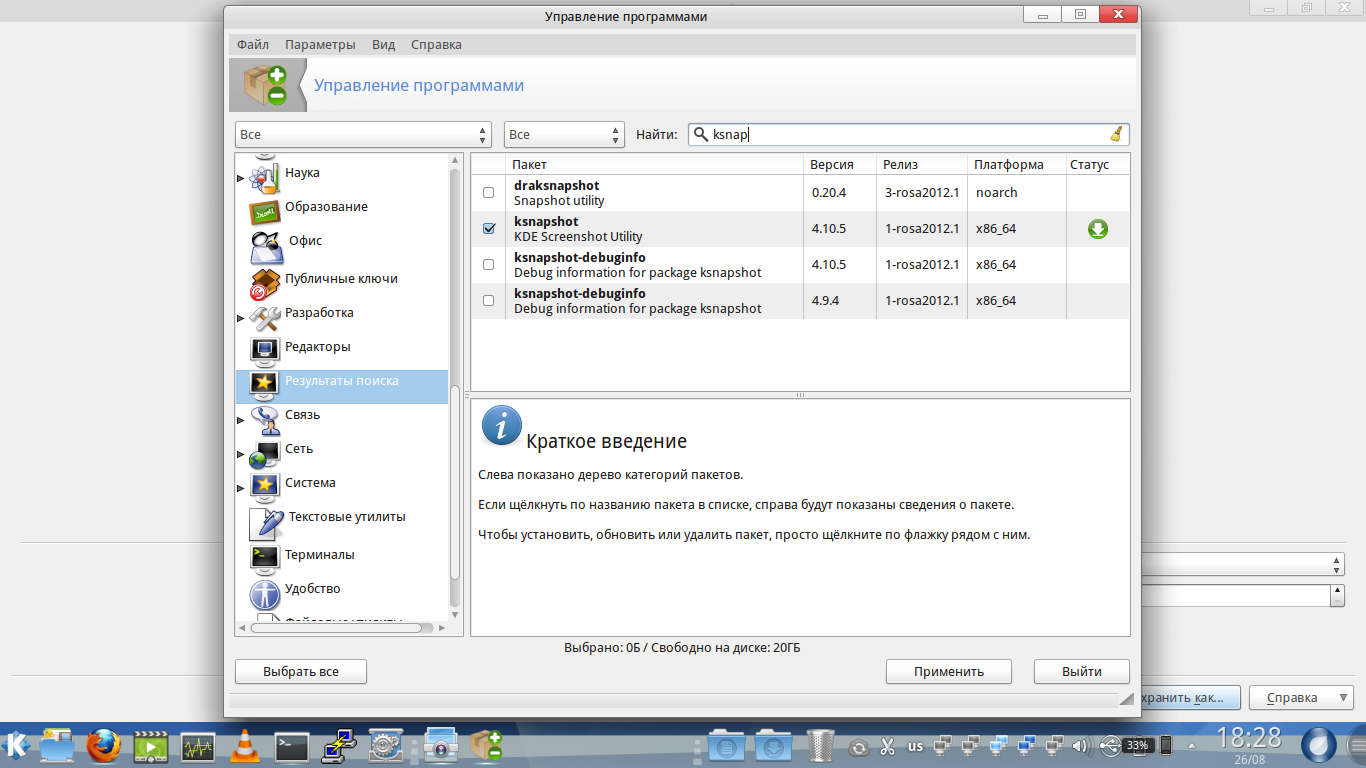
Task: Open the Файл menu
Action: click(x=252, y=45)
